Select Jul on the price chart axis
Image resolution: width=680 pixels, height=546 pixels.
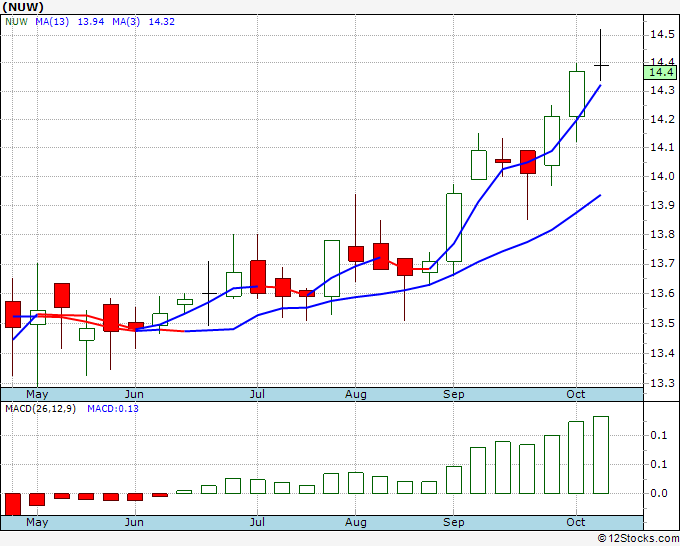(257, 395)
